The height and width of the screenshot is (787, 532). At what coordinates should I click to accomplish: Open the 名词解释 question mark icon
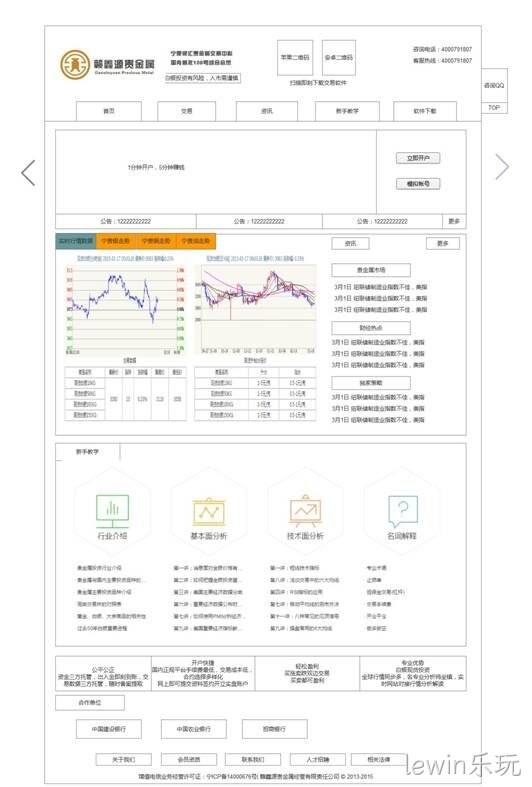(x=403, y=511)
